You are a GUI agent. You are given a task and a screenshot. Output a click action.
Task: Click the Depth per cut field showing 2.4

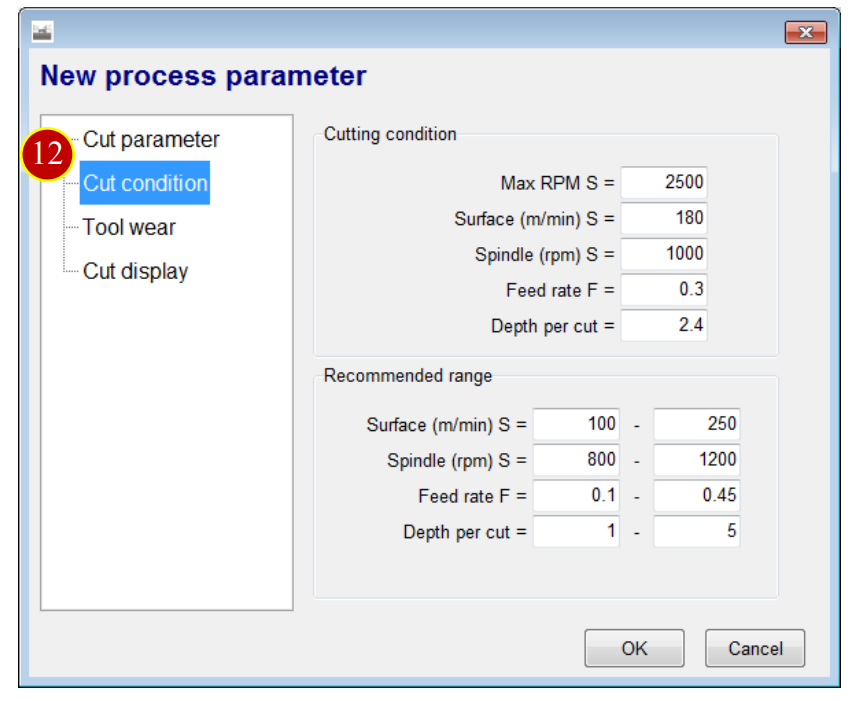pyautogui.click(x=664, y=325)
